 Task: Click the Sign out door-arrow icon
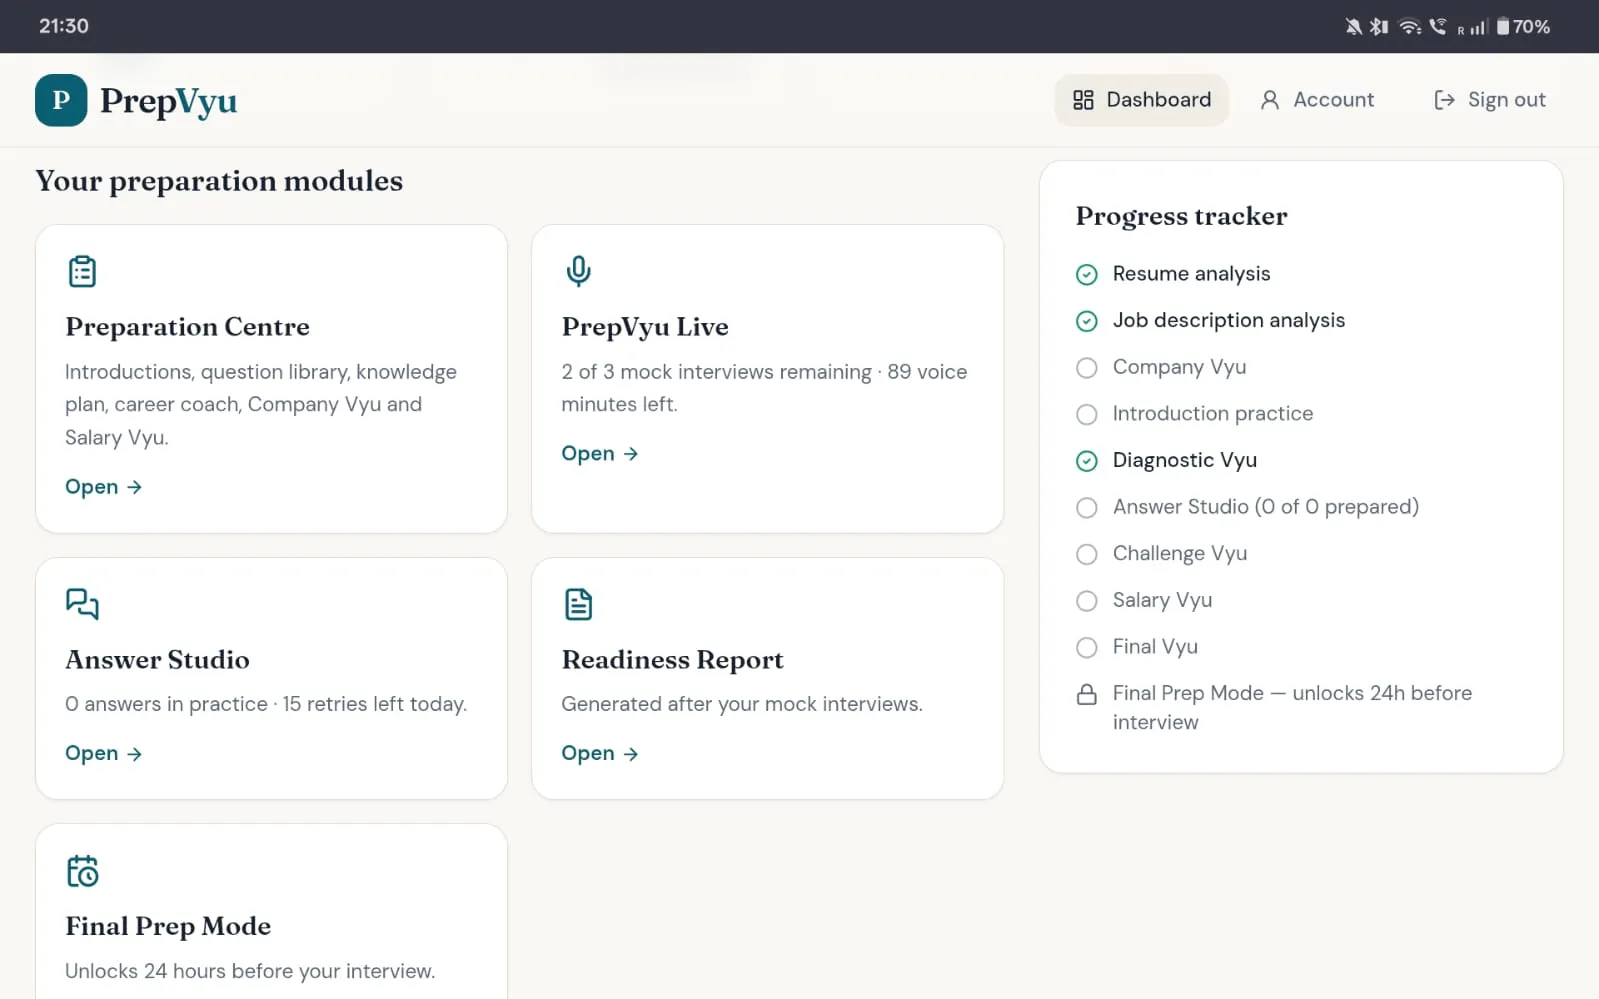1444,100
